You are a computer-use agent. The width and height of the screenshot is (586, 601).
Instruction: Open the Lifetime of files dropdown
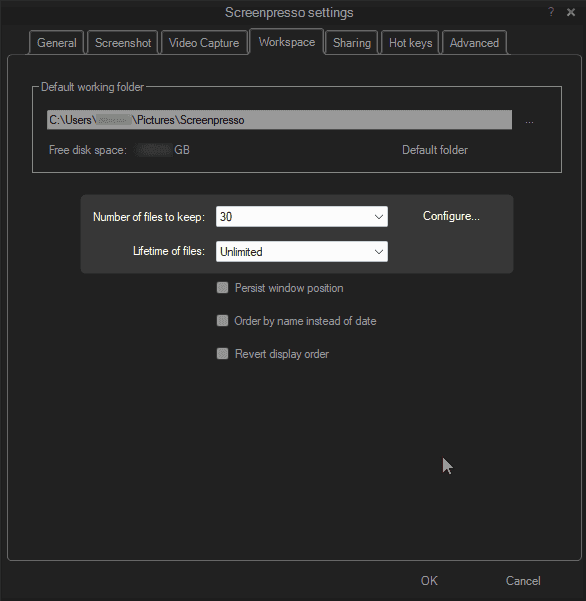coord(302,251)
